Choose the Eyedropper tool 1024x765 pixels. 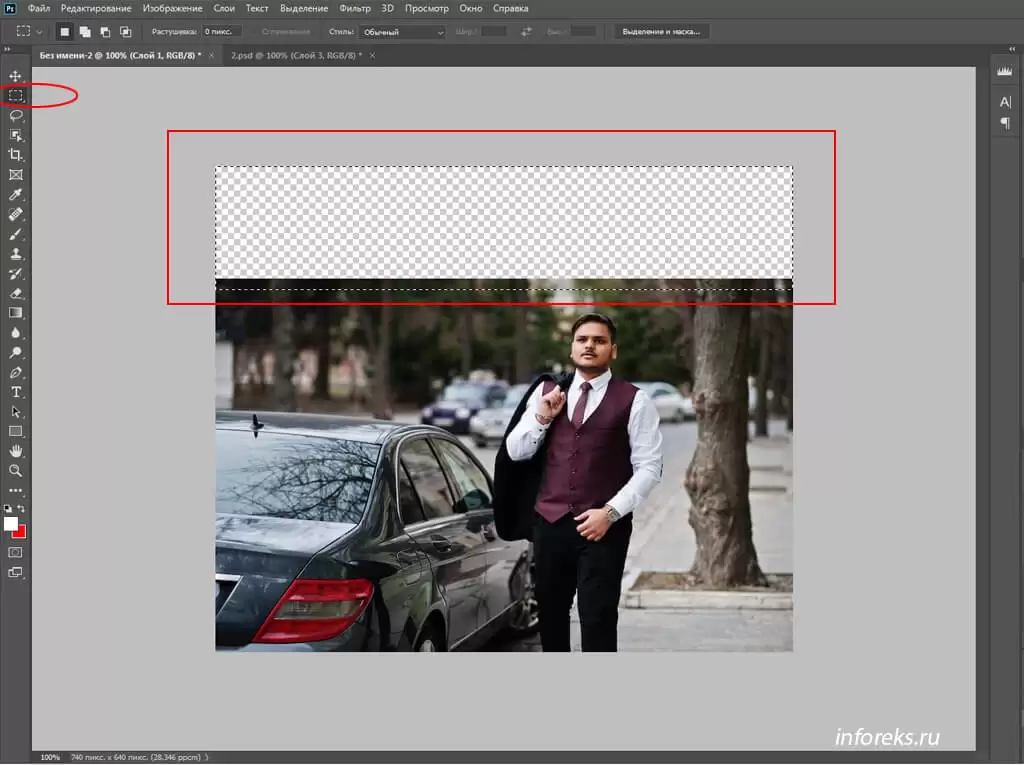(15, 194)
